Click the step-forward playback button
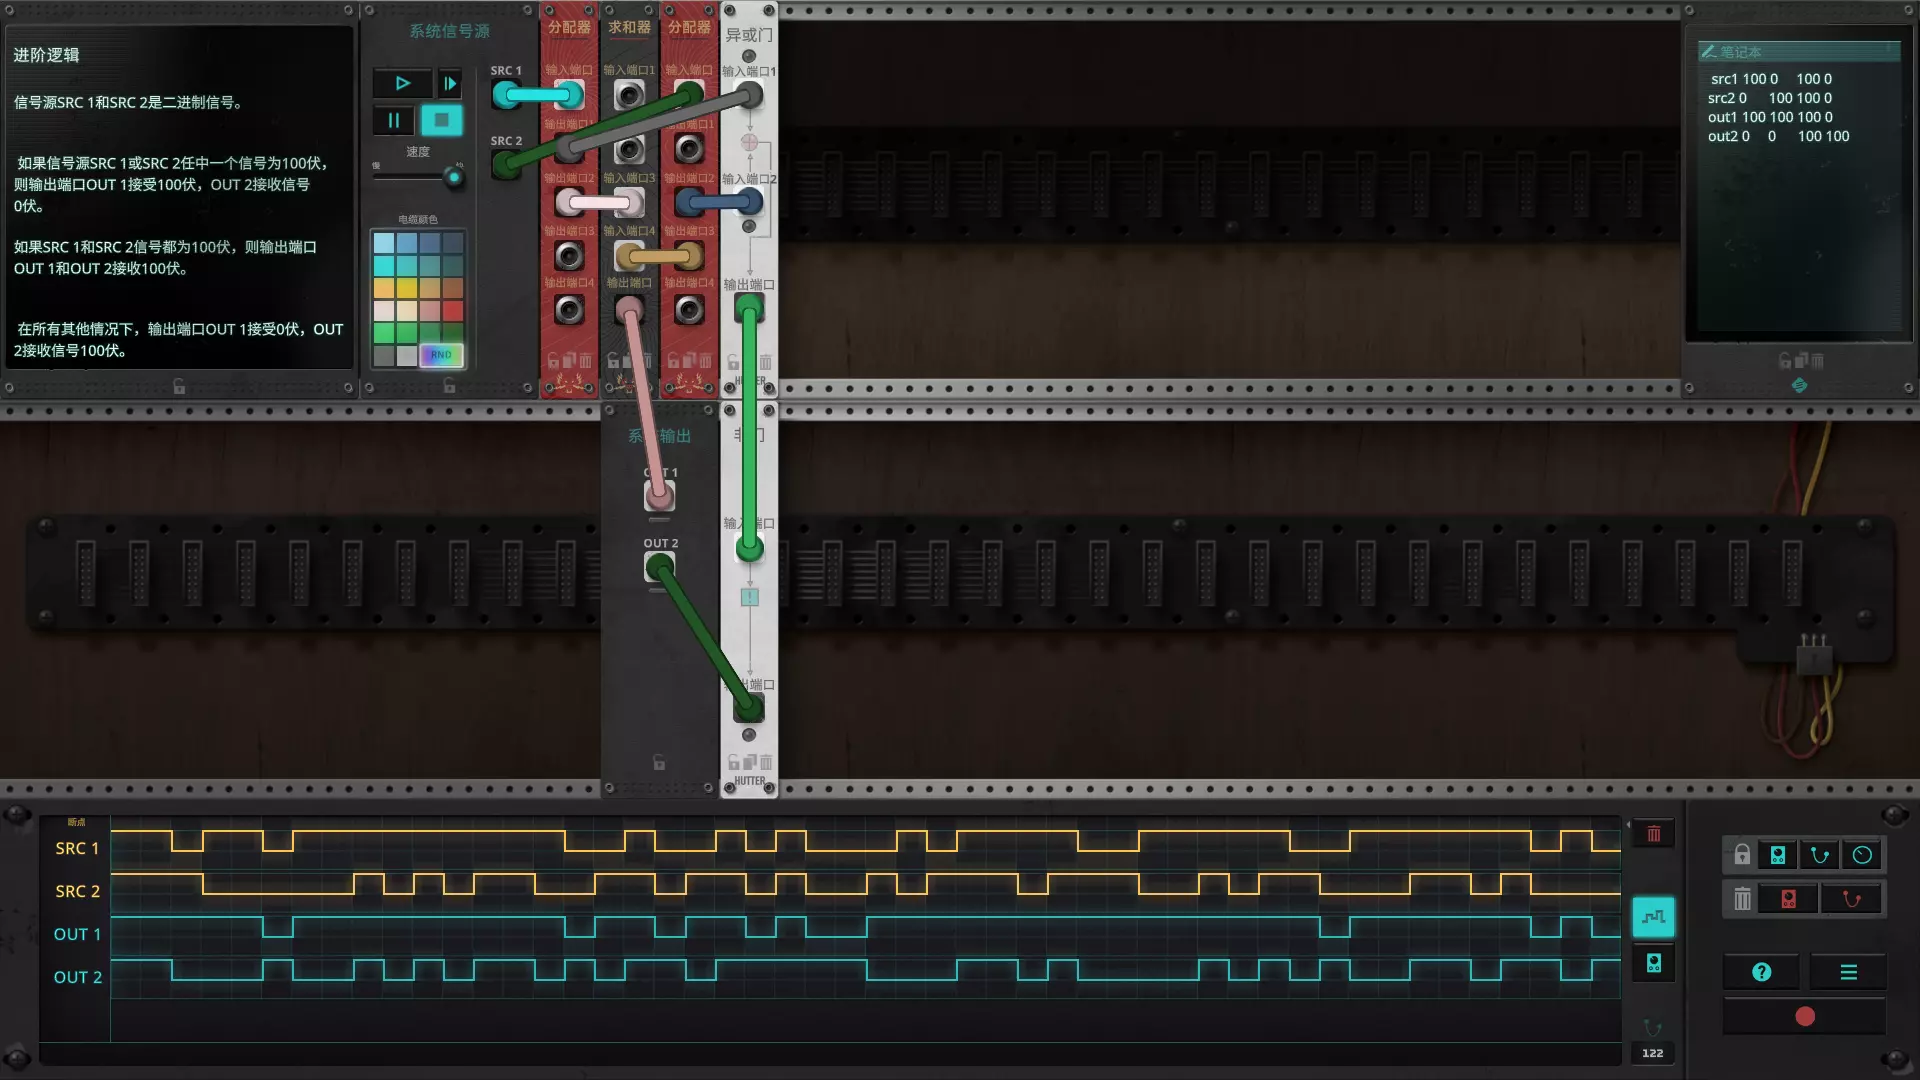The height and width of the screenshot is (1080, 1920). pos(450,84)
